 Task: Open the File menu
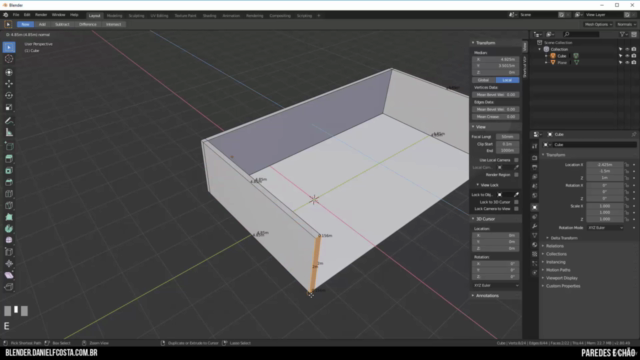pyautogui.click(x=16, y=15)
